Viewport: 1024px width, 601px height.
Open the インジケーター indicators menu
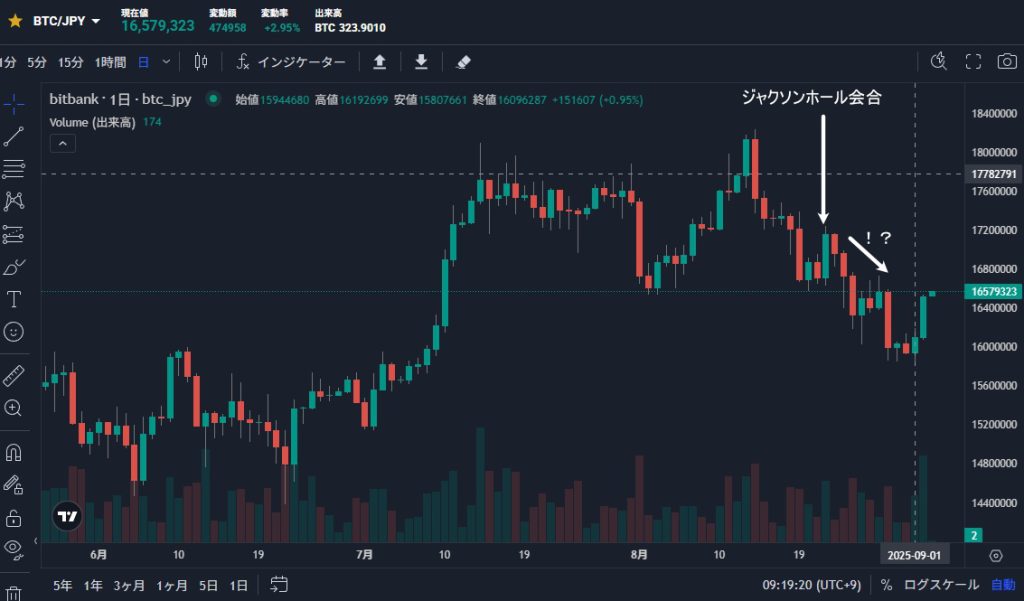pos(291,62)
